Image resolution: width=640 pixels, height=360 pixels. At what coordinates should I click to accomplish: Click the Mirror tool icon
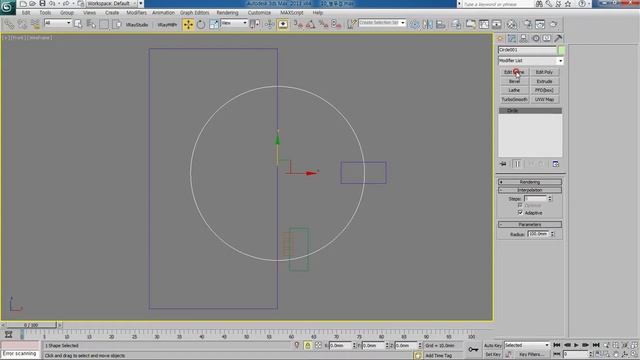[427, 24]
